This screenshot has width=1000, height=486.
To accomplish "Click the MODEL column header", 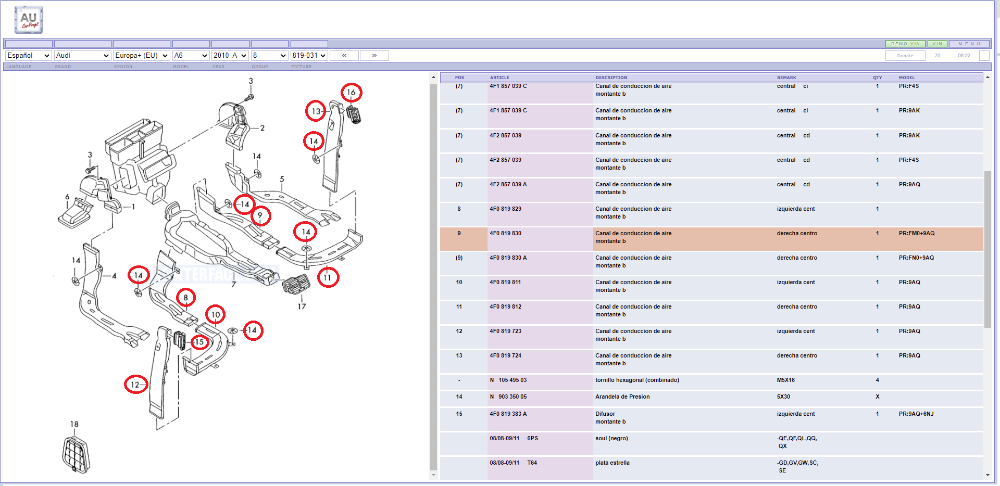I will (906, 77).
